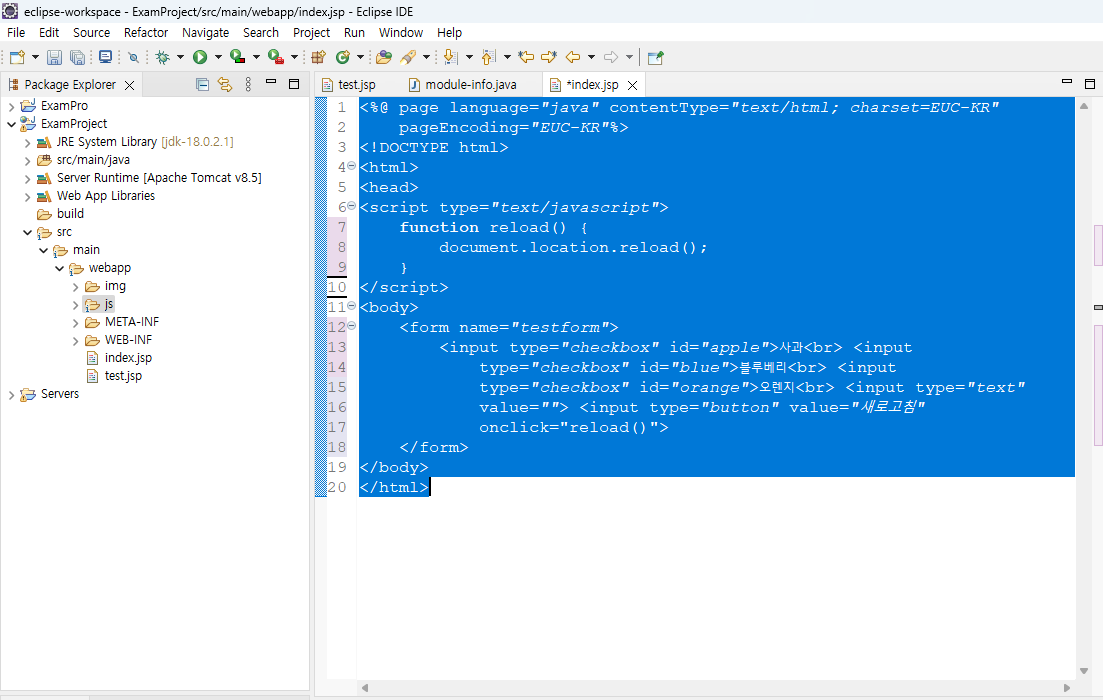Collapse All in Package Explorer
The image size is (1103, 700).
(x=203, y=84)
